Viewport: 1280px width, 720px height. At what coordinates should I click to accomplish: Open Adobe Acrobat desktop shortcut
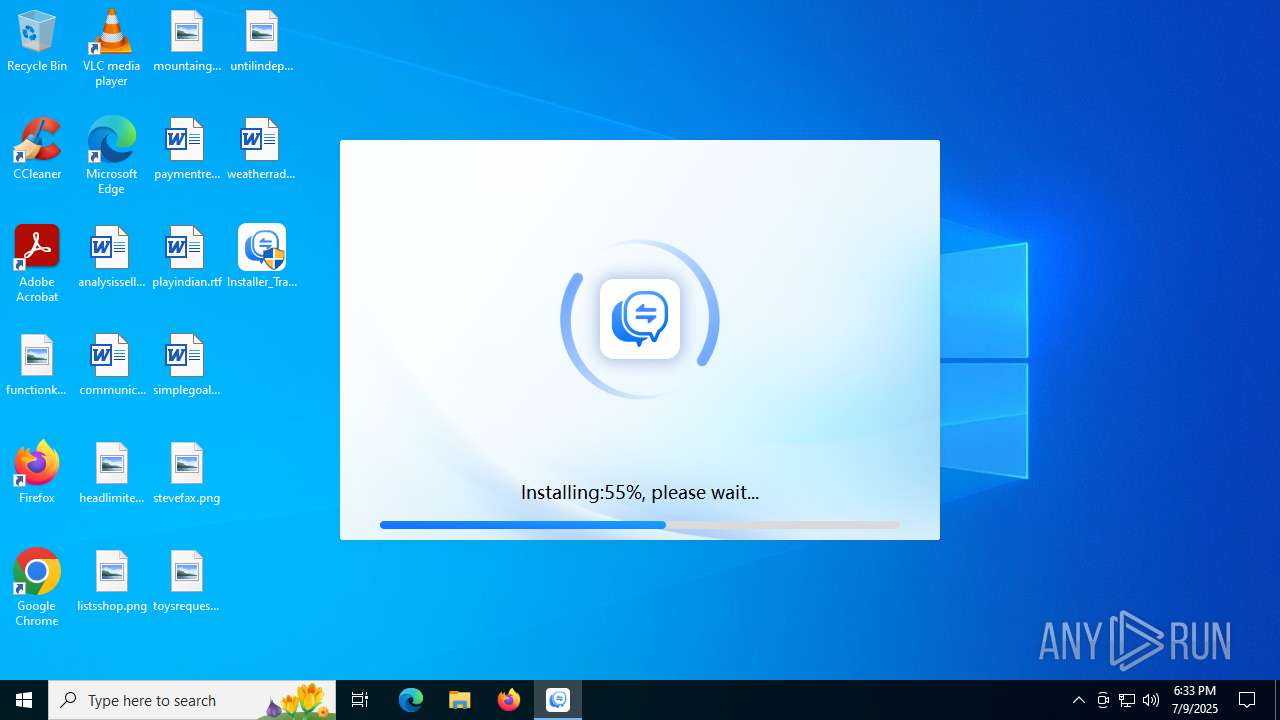tap(37, 264)
